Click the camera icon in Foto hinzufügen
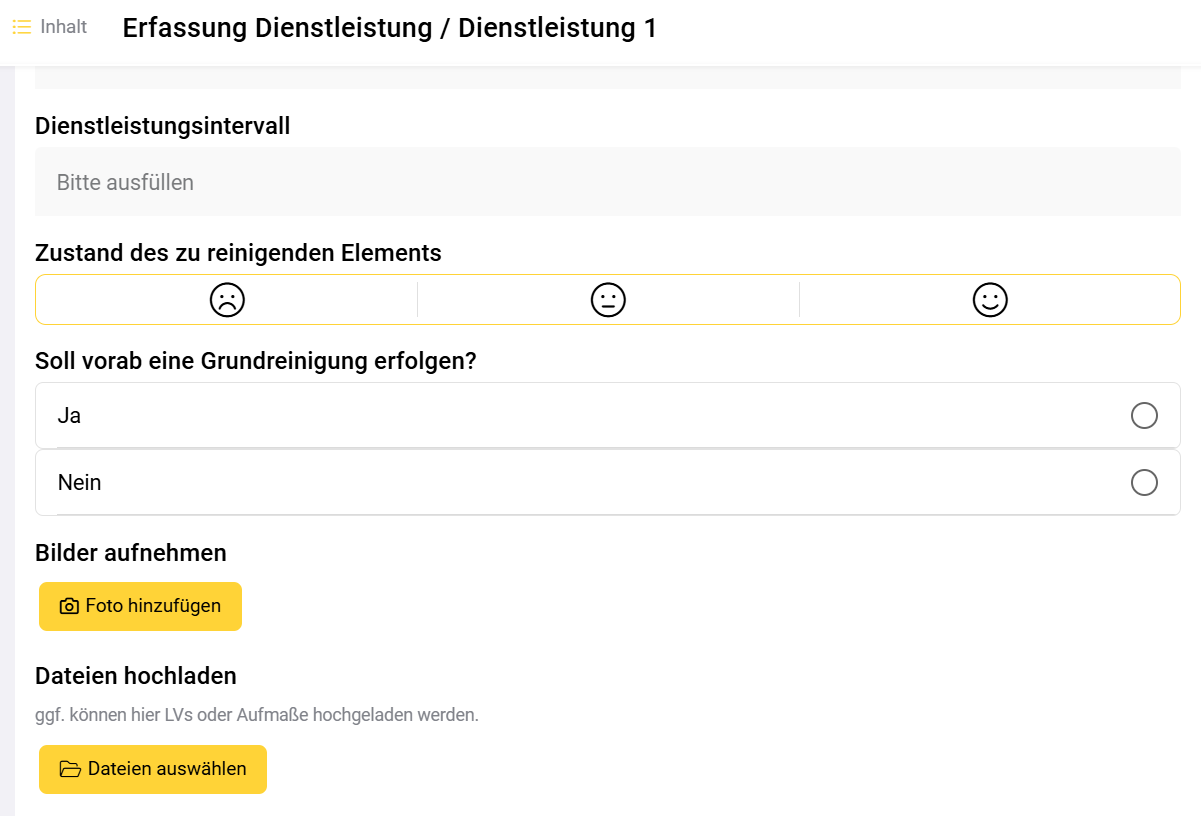The width and height of the screenshot is (1201, 816). pyautogui.click(x=69, y=607)
